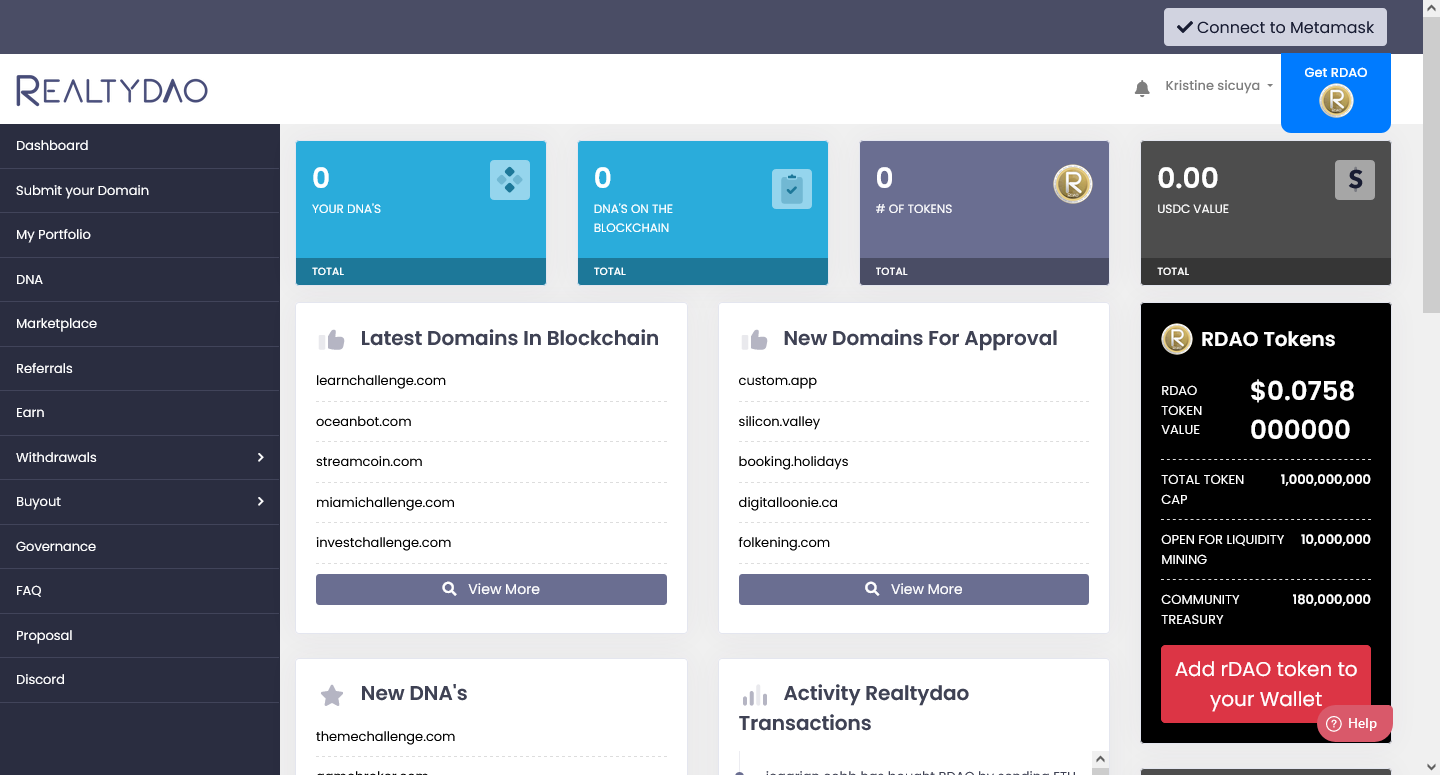Viewport: 1440px width, 775px height.
Task: Open Discord sidebar link
Action: (x=140, y=680)
